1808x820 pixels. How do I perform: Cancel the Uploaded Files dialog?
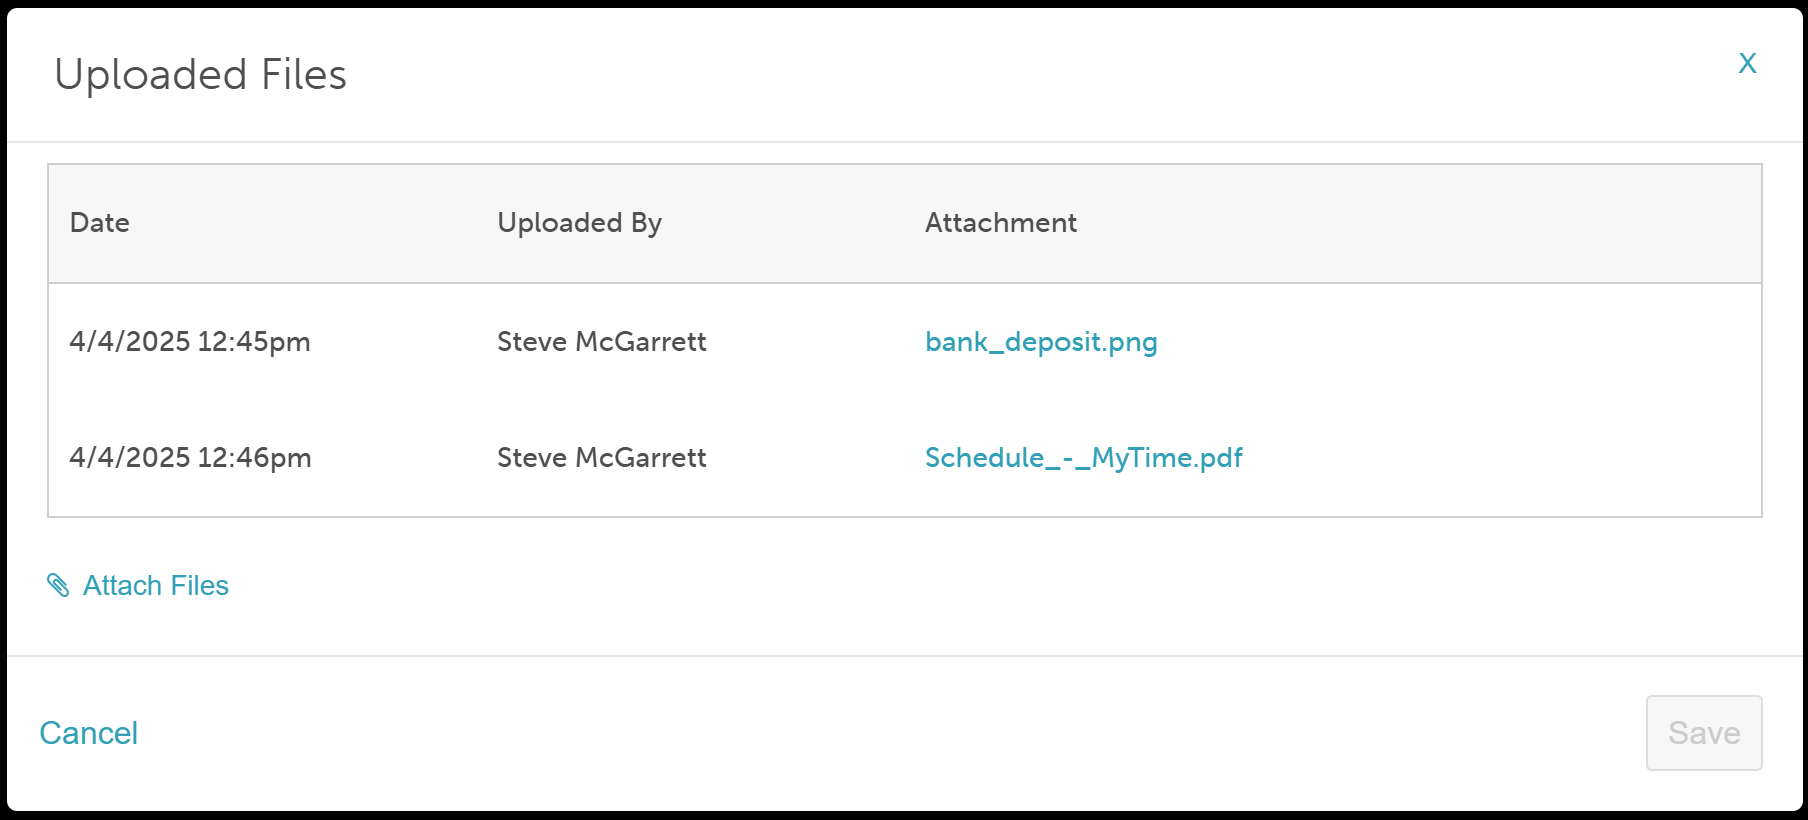(89, 733)
